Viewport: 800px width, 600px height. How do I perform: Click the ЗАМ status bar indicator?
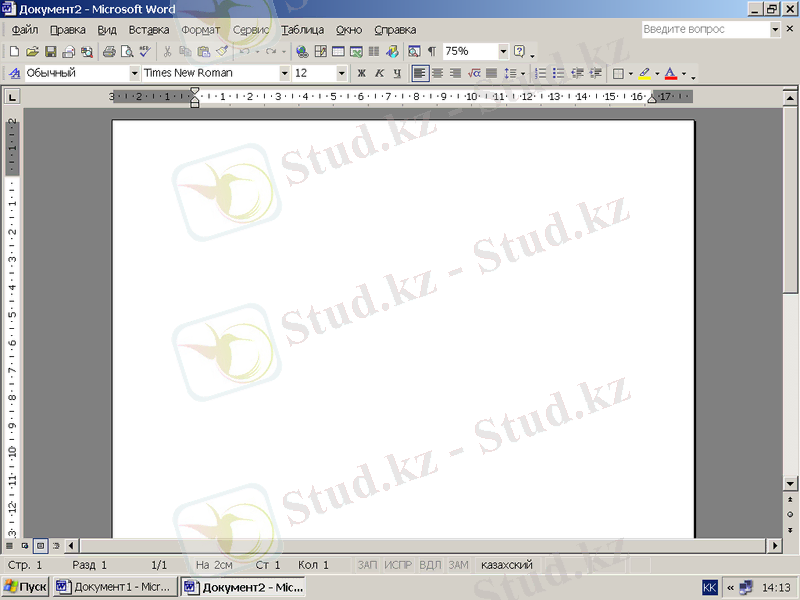pos(458,565)
